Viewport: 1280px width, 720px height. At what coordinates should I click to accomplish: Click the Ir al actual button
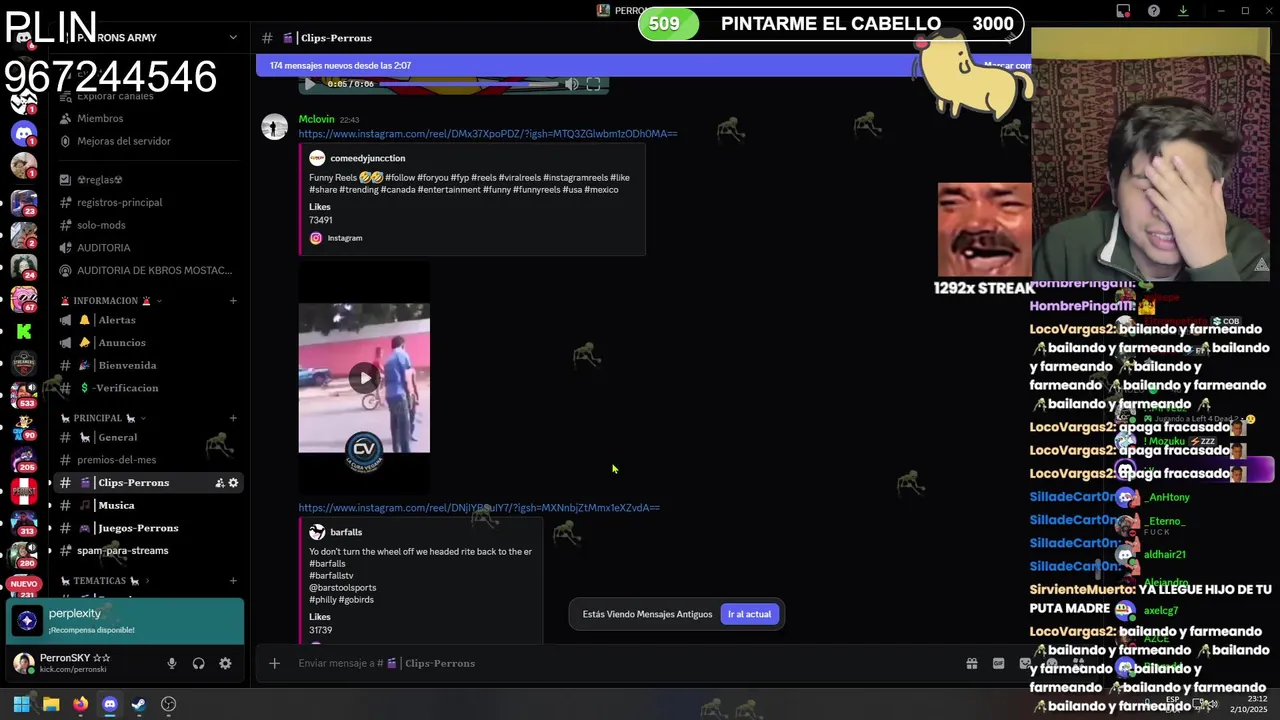point(749,614)
